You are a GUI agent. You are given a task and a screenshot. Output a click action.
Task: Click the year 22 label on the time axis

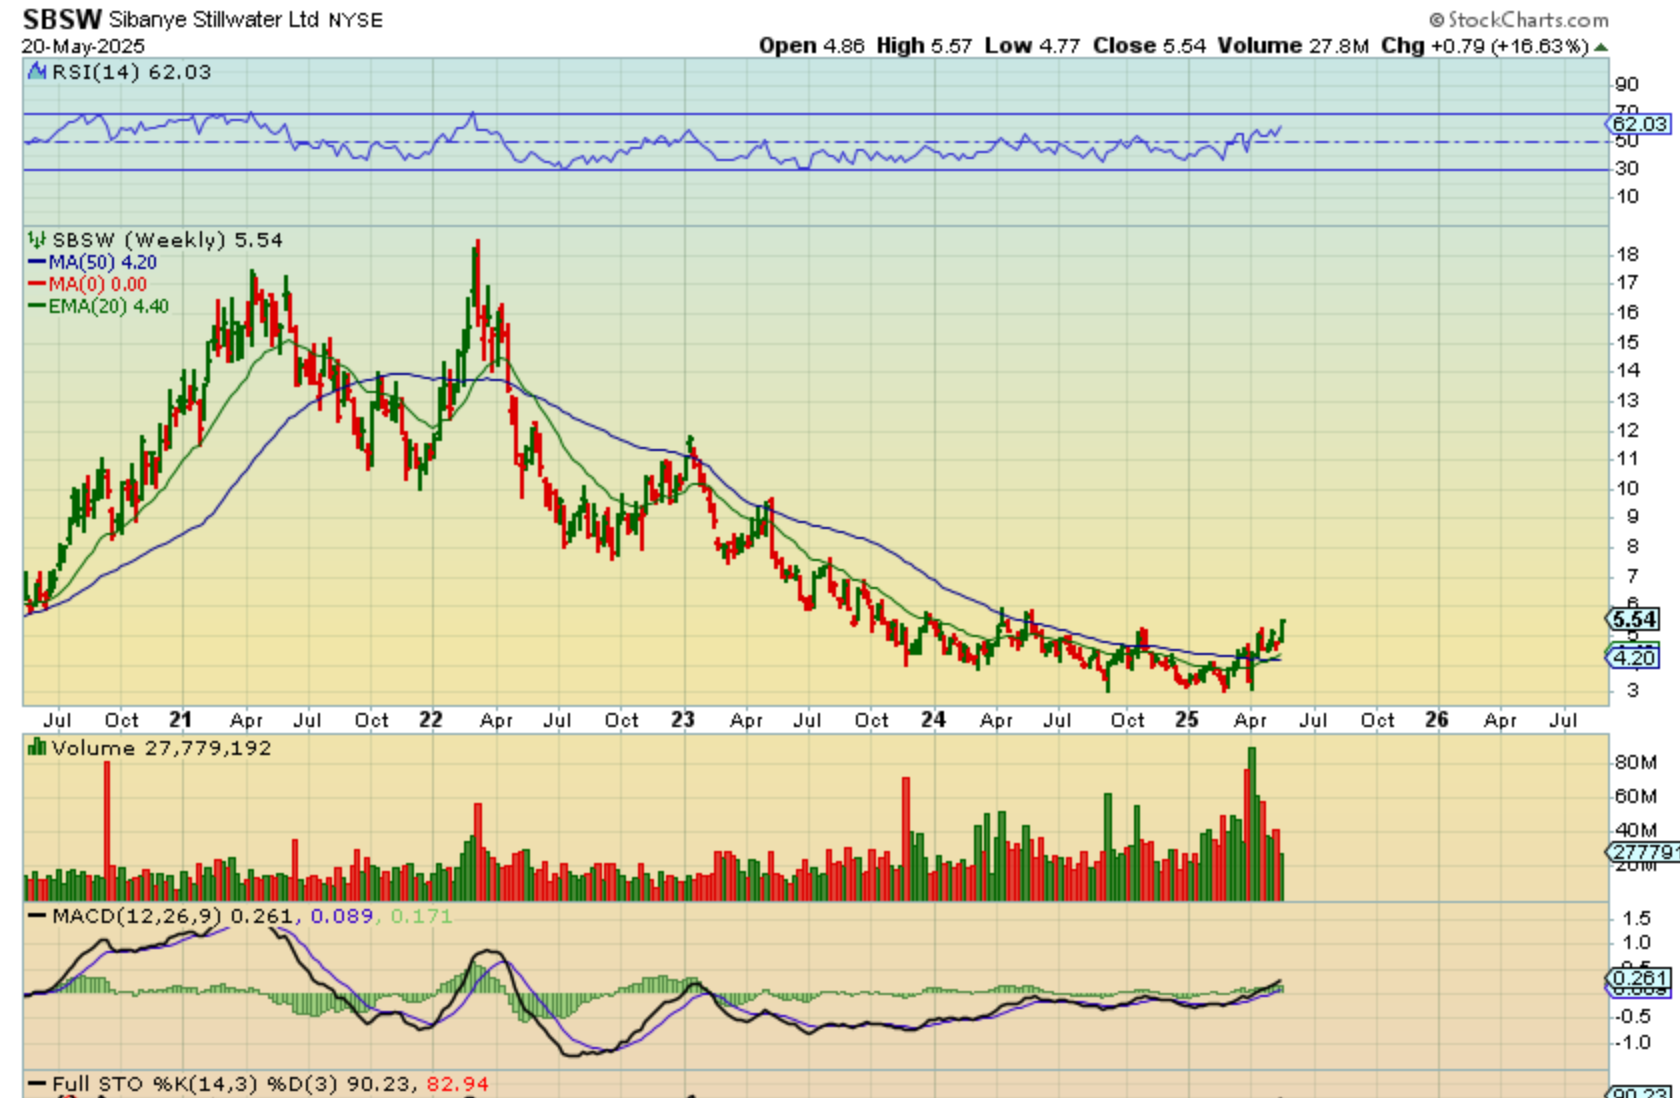tap(430, 720)
